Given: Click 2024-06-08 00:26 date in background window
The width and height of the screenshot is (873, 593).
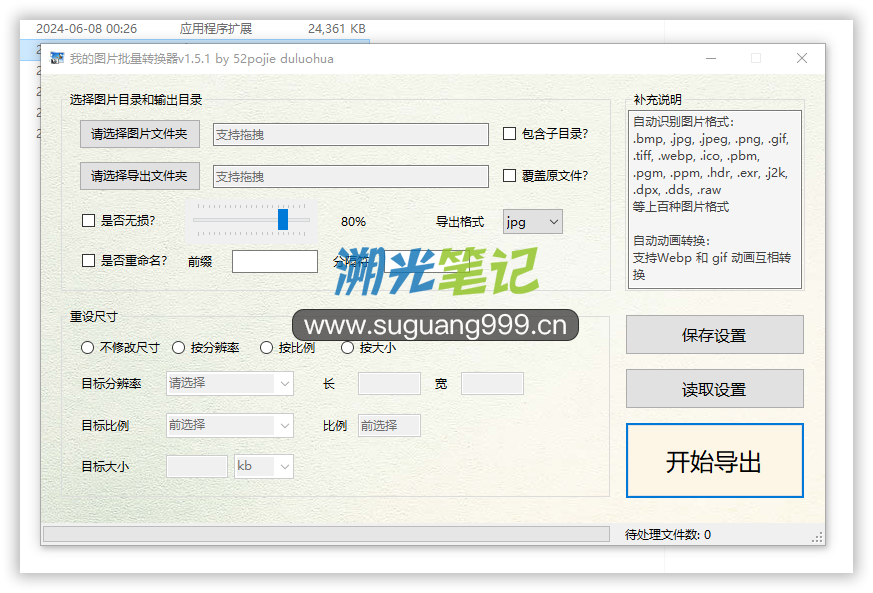Looking at the screenshot, I should [x=86, y=29].
